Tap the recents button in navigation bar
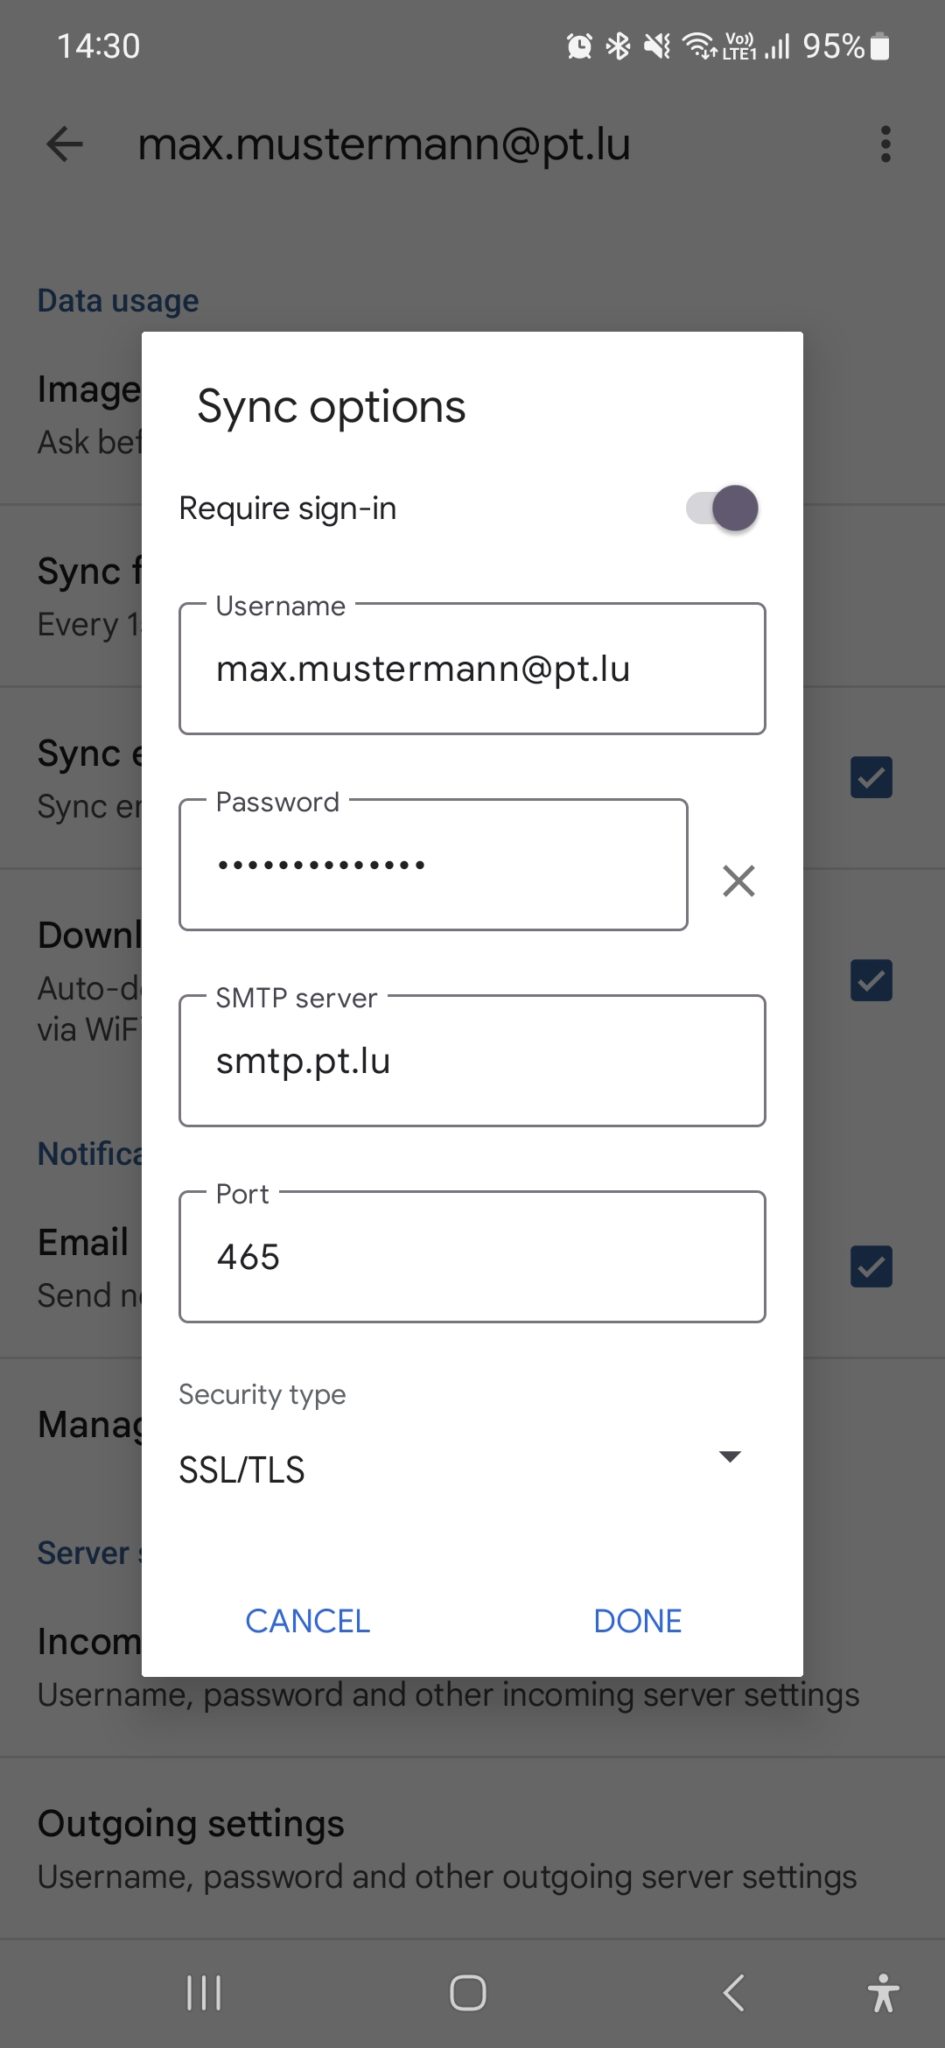This screenshot has width=945, height=2048. [x=202, y=1992]
